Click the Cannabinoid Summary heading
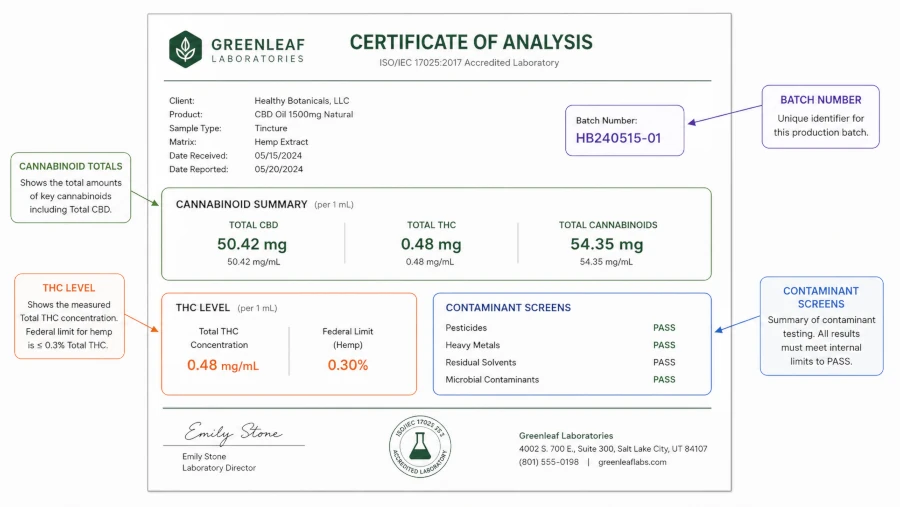The height and width of the screenshot is (507, 900). click(242, 204)
